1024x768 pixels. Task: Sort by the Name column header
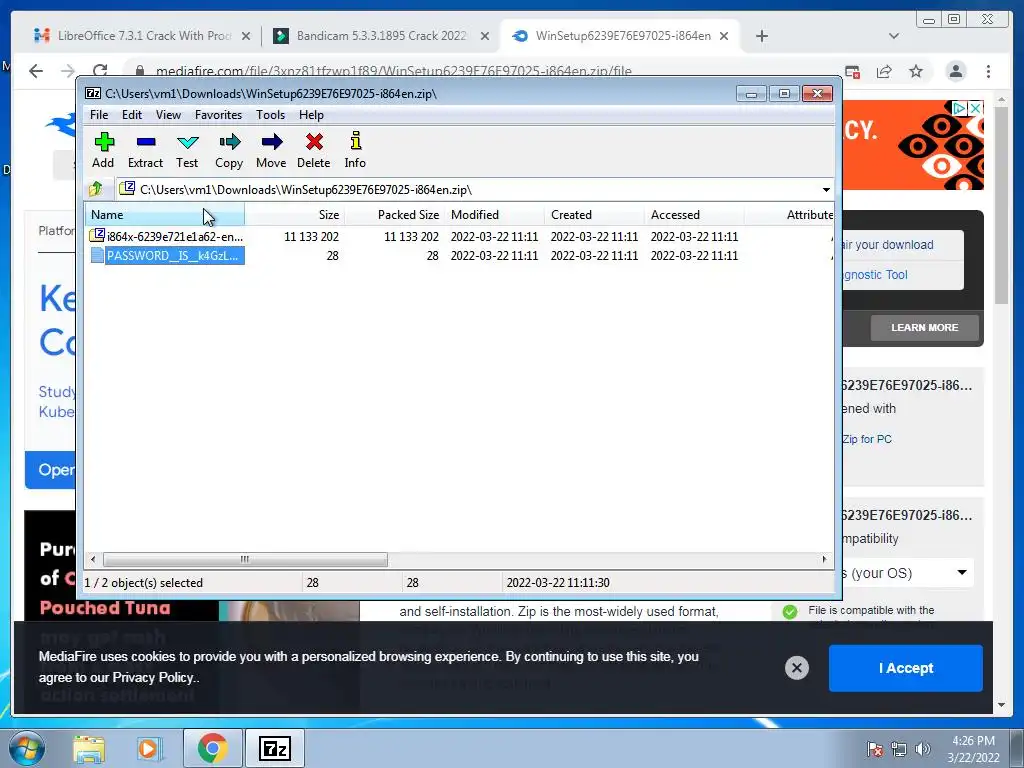[x=165, y=215]
